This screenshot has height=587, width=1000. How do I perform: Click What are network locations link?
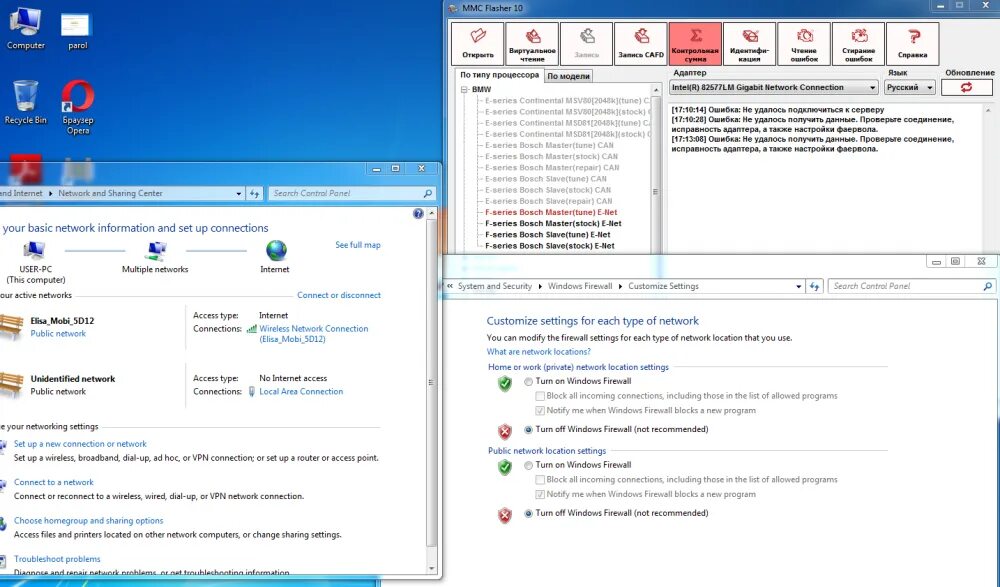tap(538, 352)
